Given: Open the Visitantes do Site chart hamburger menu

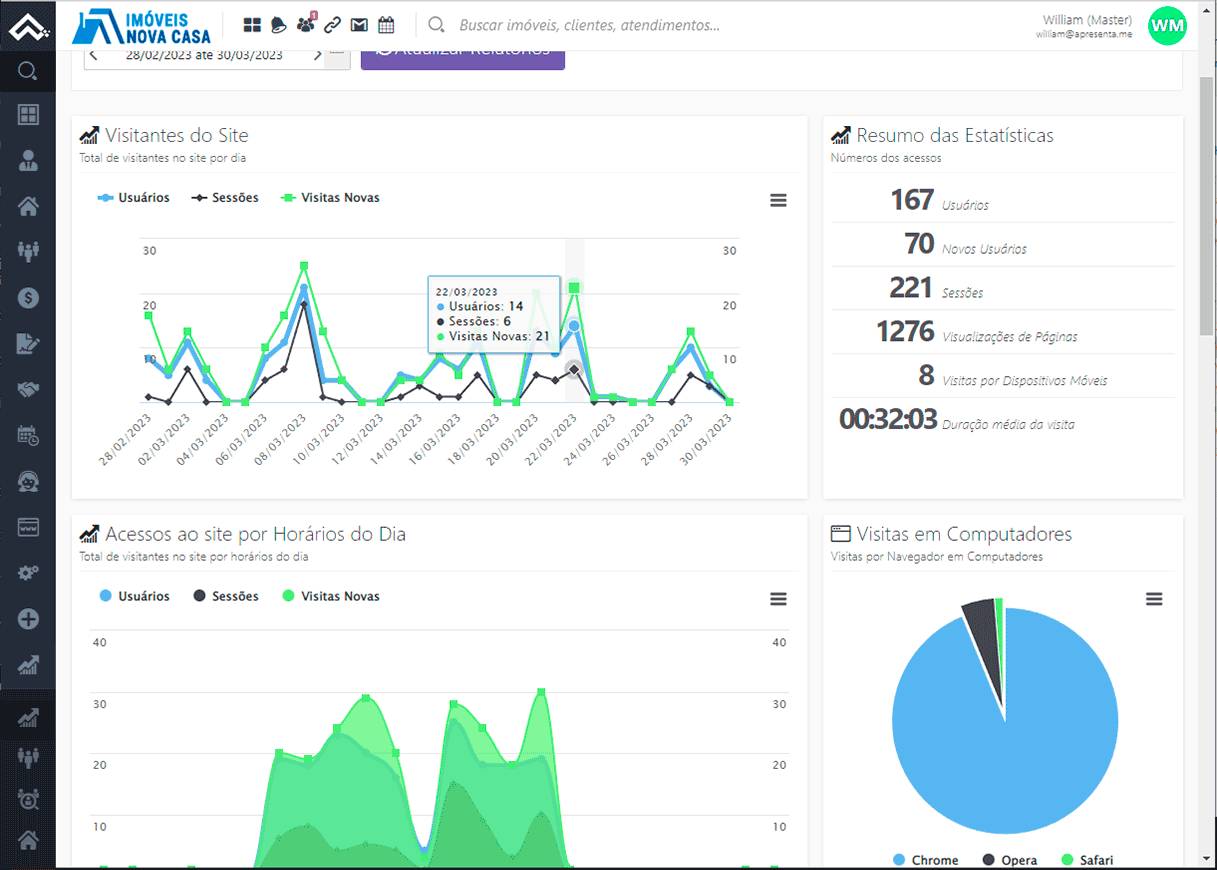Looking at the screenshot, I should [778, 200].
